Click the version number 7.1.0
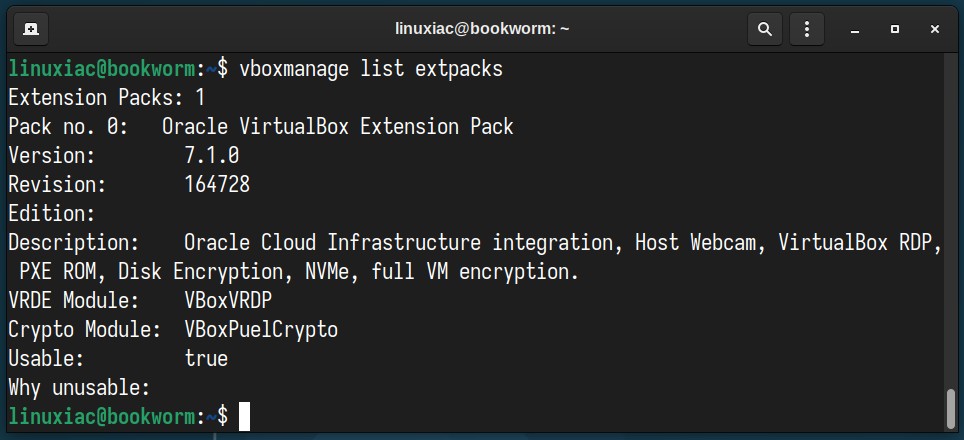 [211, 155]
